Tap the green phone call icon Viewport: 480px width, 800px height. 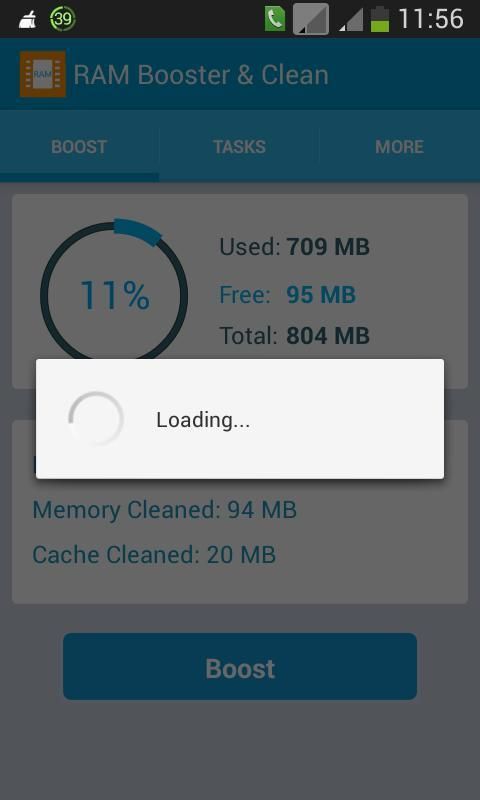(x=275, y=19)
